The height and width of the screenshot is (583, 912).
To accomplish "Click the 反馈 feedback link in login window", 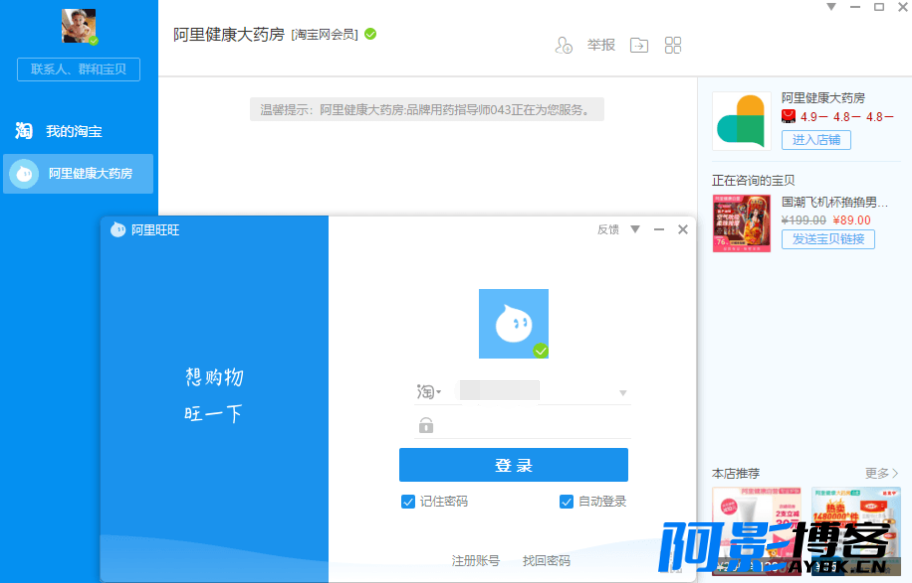I will click(608, 229).
